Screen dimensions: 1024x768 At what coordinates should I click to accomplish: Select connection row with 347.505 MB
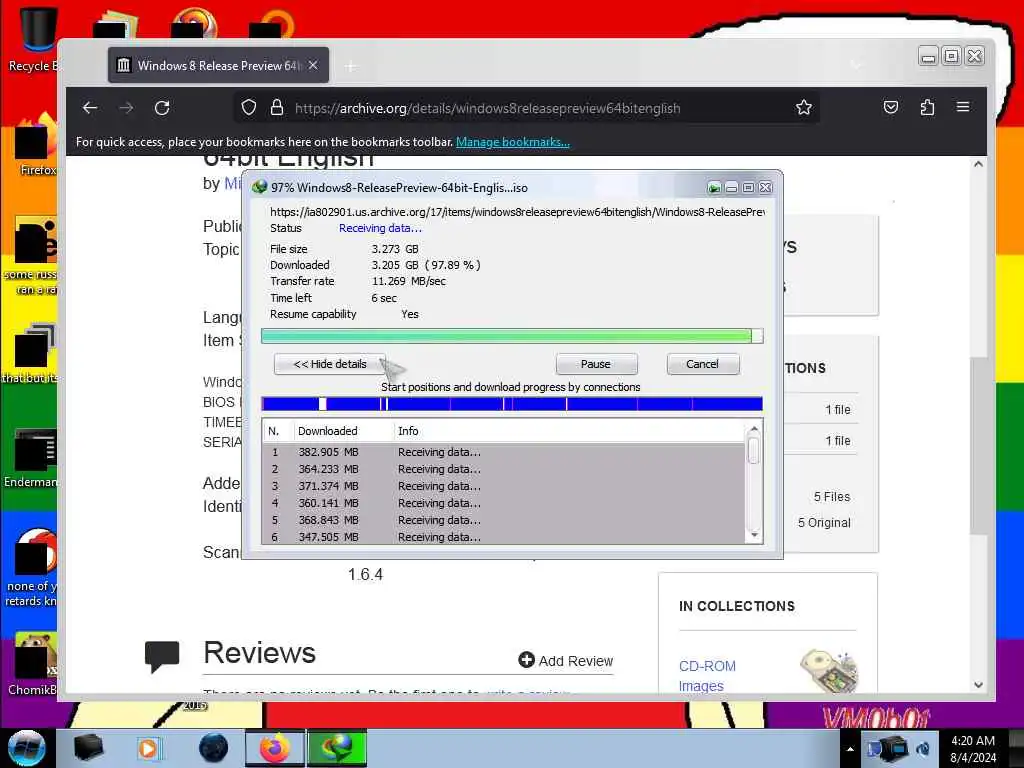click(504, 536)
